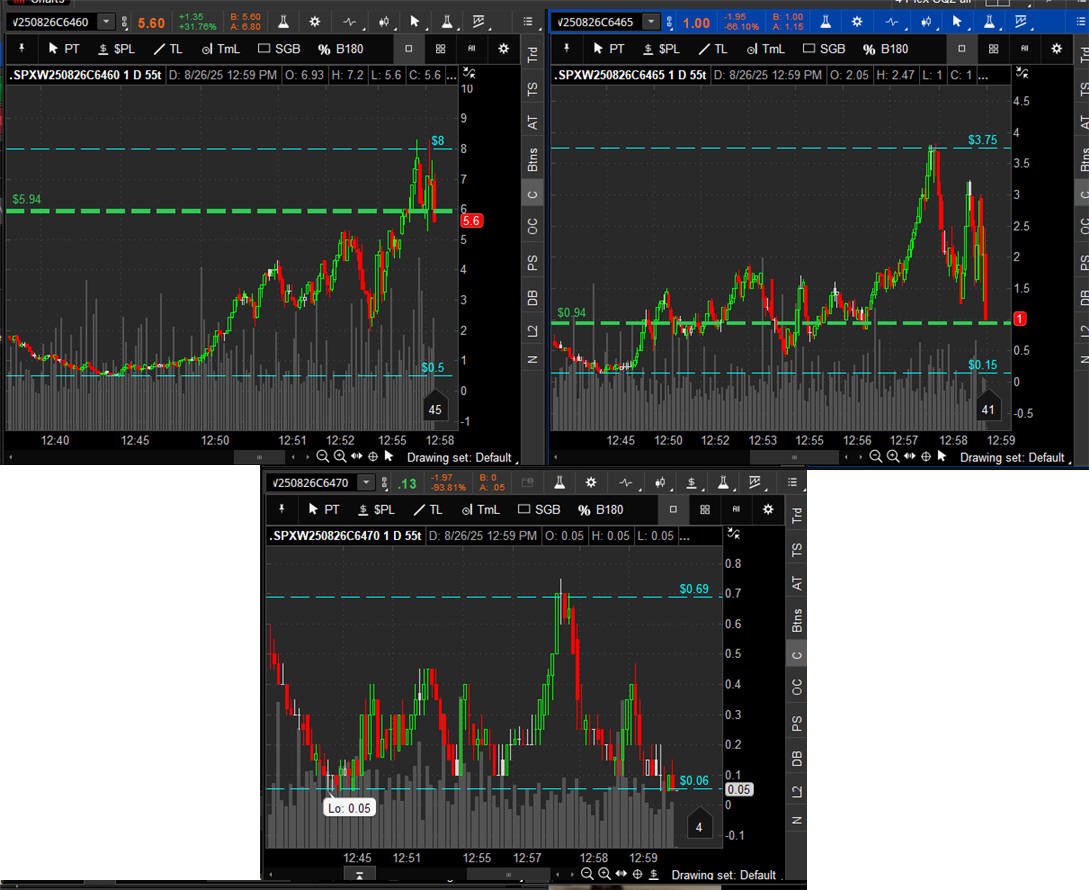Select the TmL drawing tool on C6460 chart
The width and height of the screenshot is (1089, 890).
(224, 48)
